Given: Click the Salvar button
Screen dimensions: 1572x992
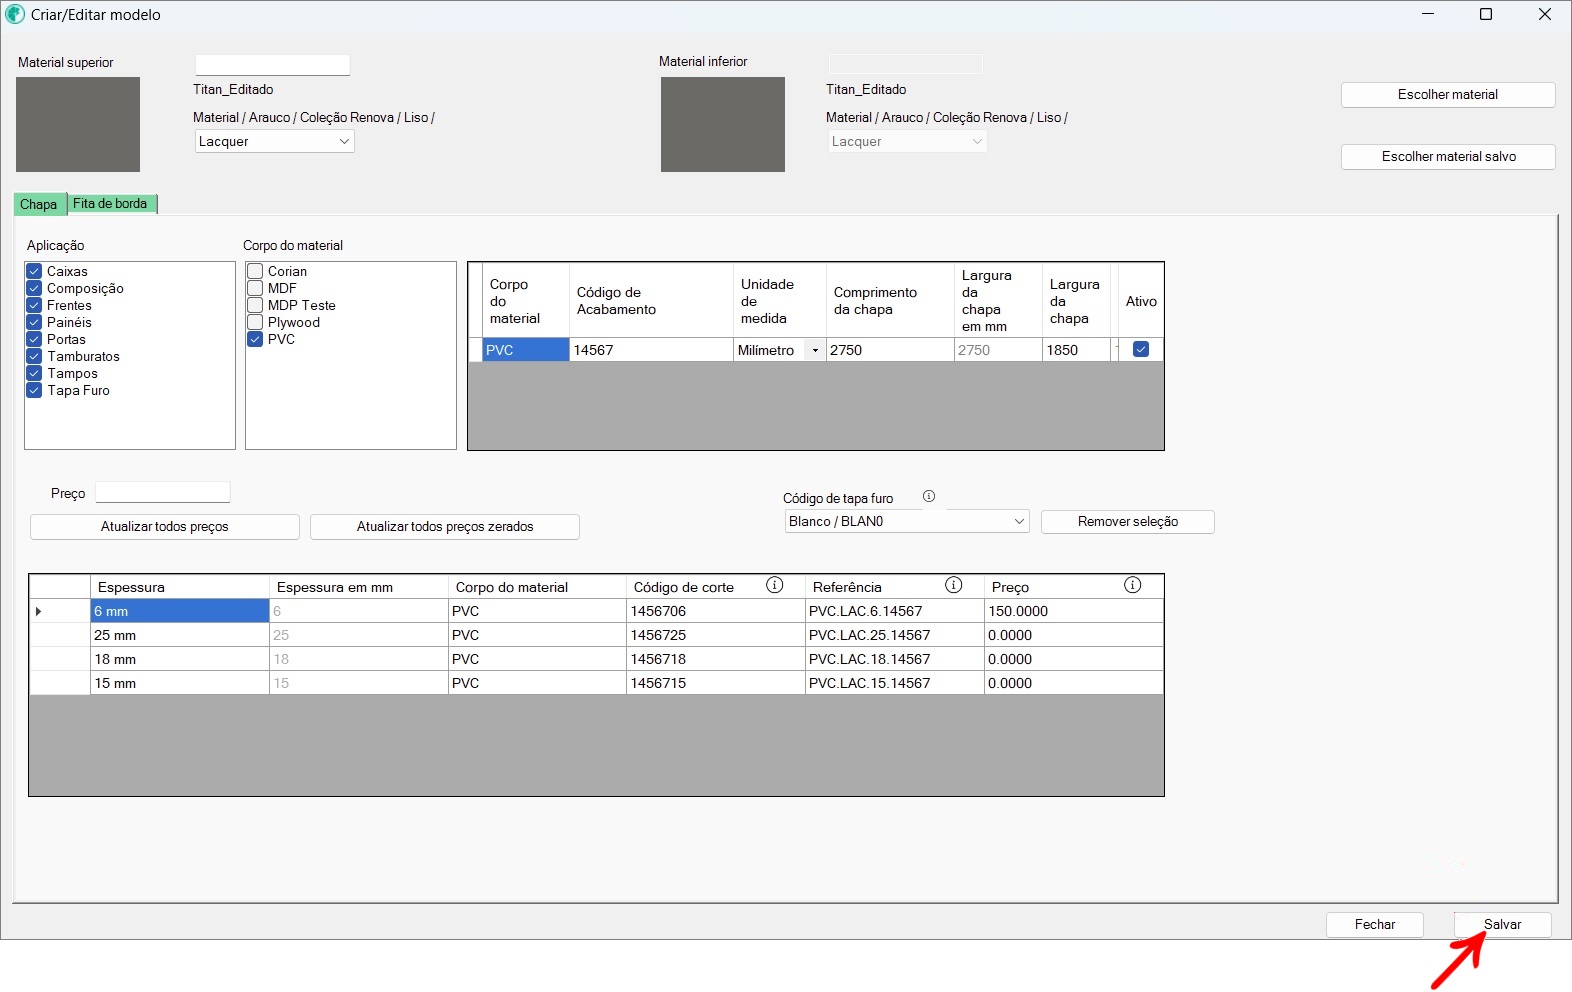Looking at the screenshot, I should click(x=1502, y=925).
